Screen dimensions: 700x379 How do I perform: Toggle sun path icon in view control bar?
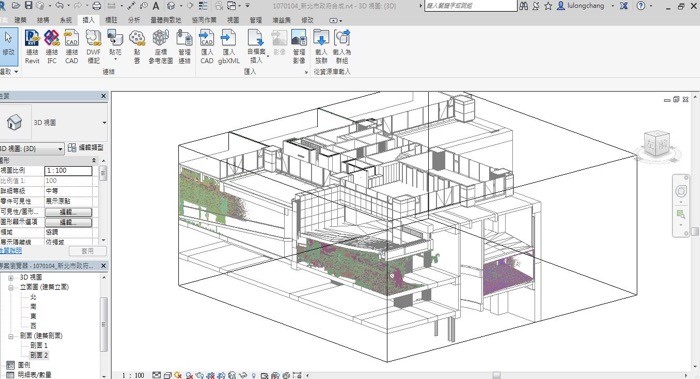click(178, 375)
